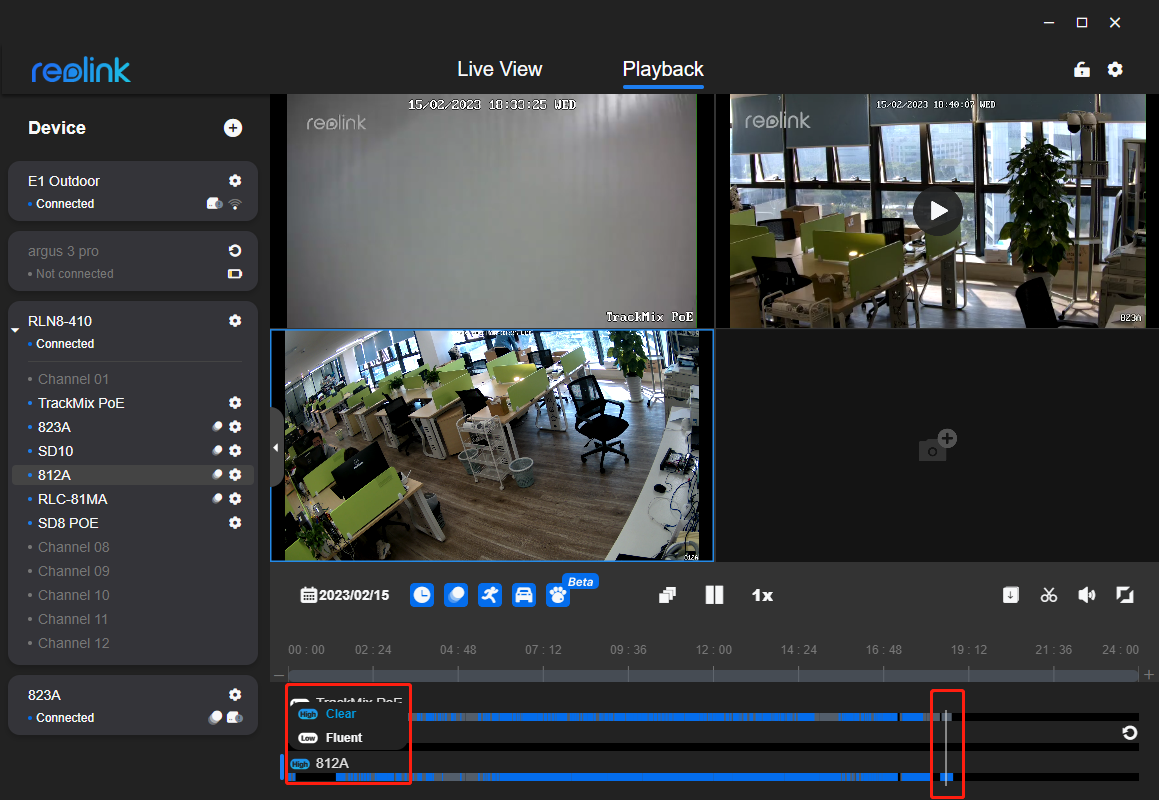Image resolution: width=1159 pixels, height=800 pixels.
Task: Click the lock icon in the header
Action: pyautogui.click(x=1081, y=70)
